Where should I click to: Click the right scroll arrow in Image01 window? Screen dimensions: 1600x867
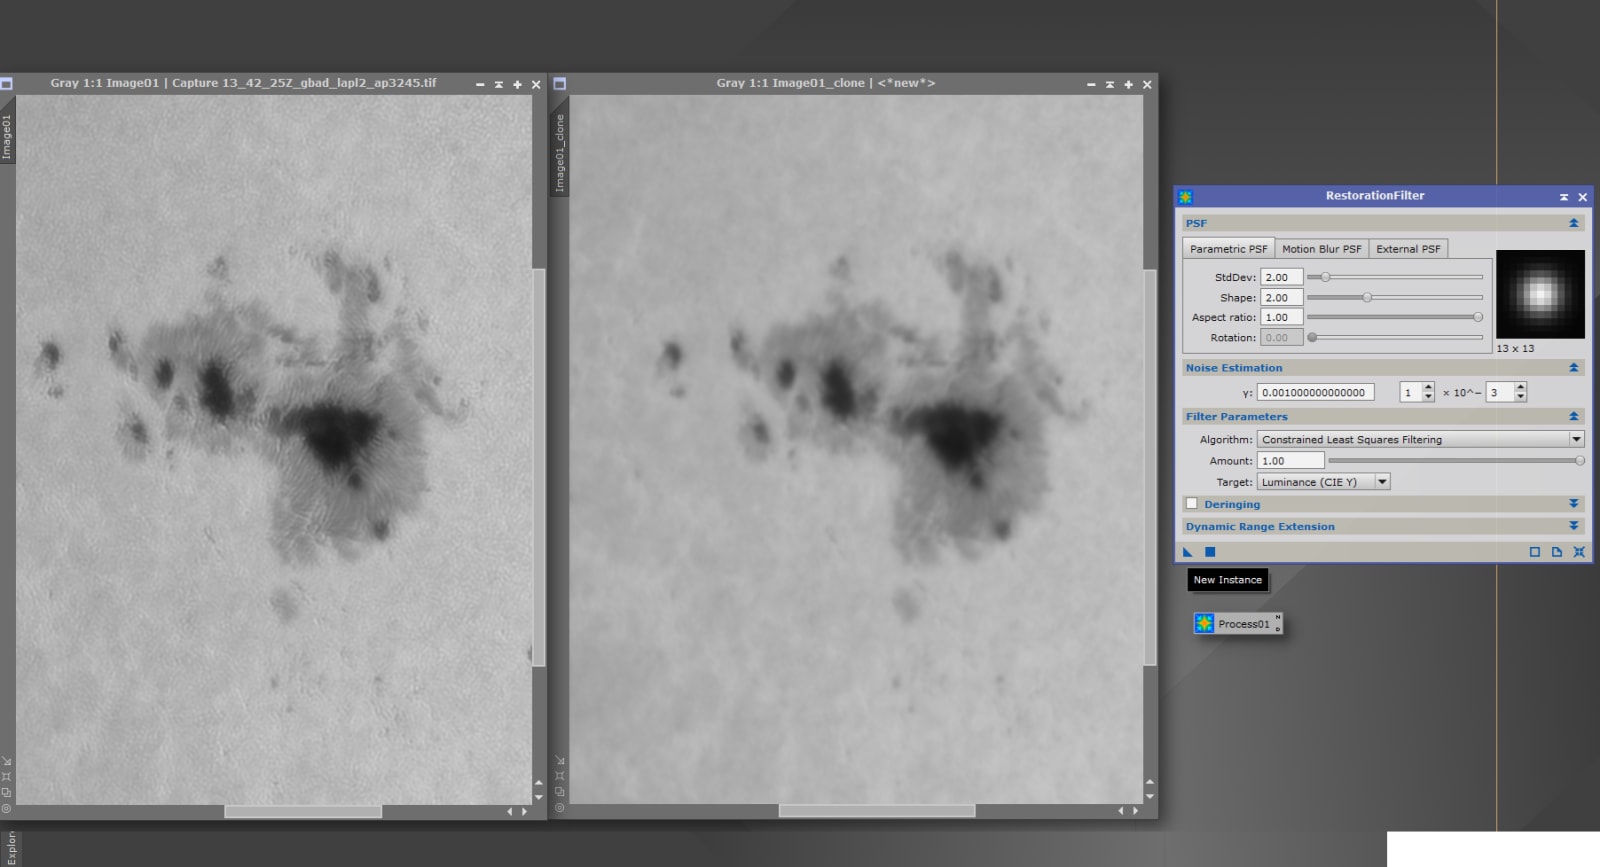(524, 812)
